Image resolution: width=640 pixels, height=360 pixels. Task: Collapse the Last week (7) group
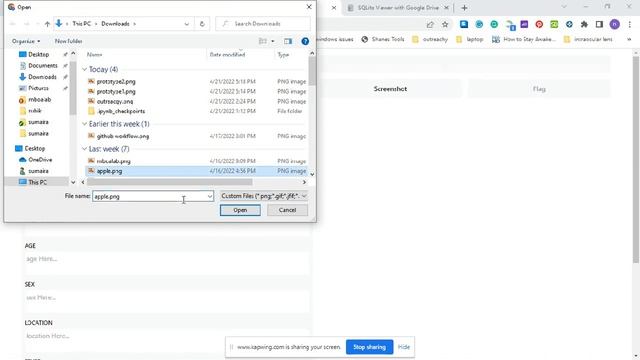tap(84, 149)
